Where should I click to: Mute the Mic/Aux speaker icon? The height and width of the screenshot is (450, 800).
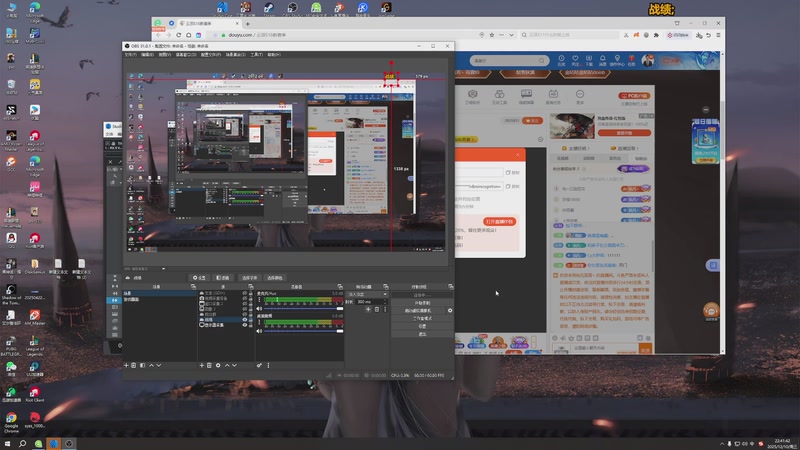coord(259,309)
